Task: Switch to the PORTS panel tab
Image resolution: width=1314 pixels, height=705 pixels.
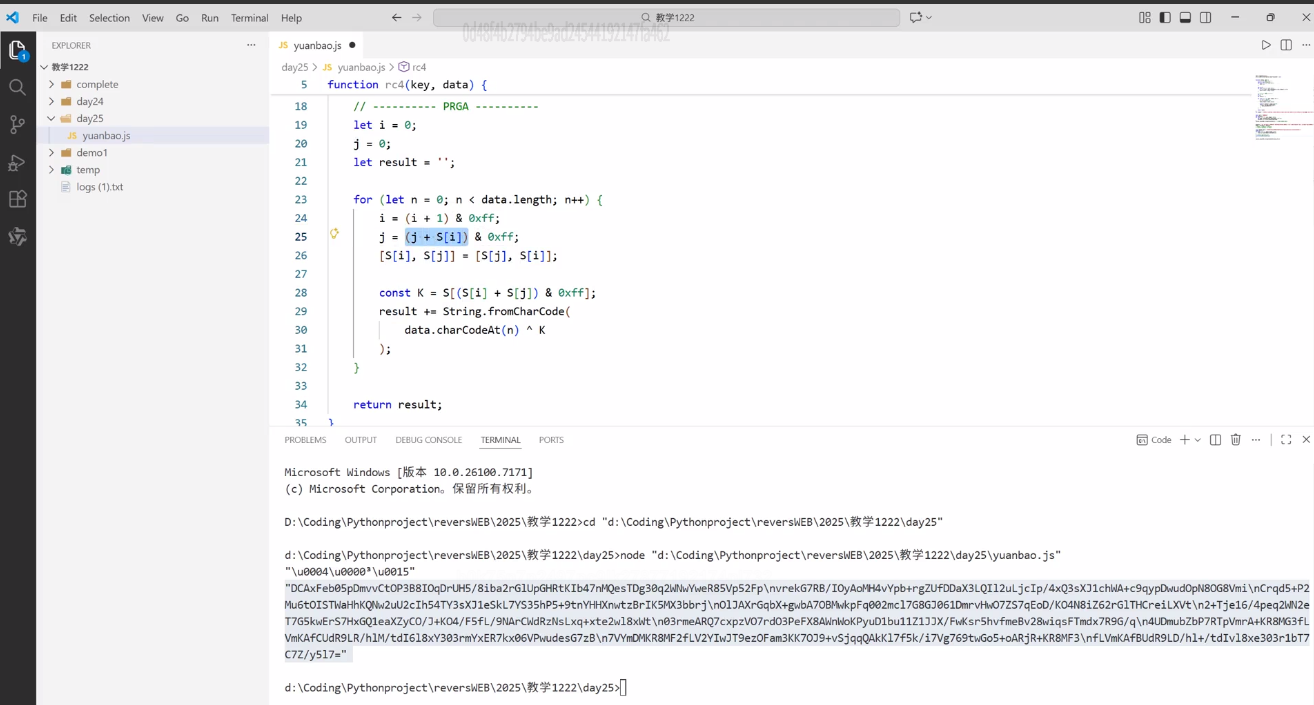Action: coord(551,440)
